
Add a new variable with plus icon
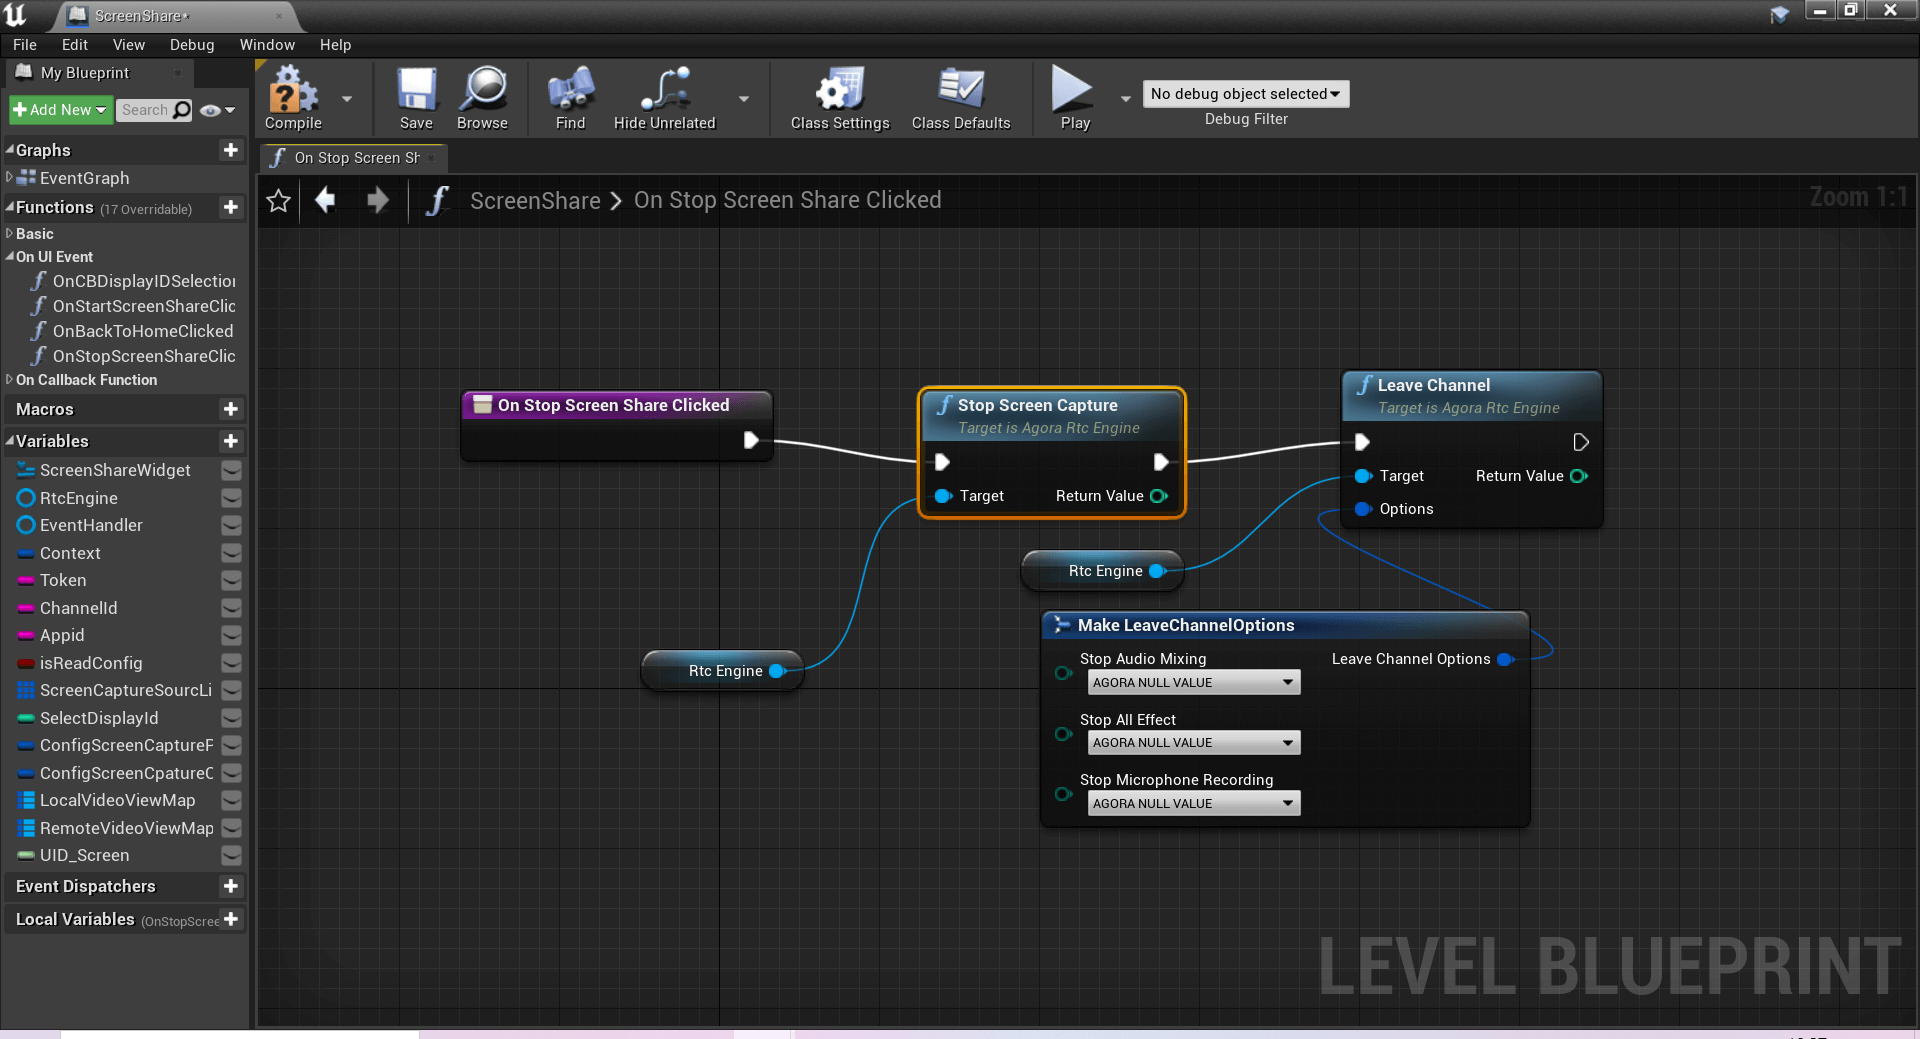(x=231, y=441)
